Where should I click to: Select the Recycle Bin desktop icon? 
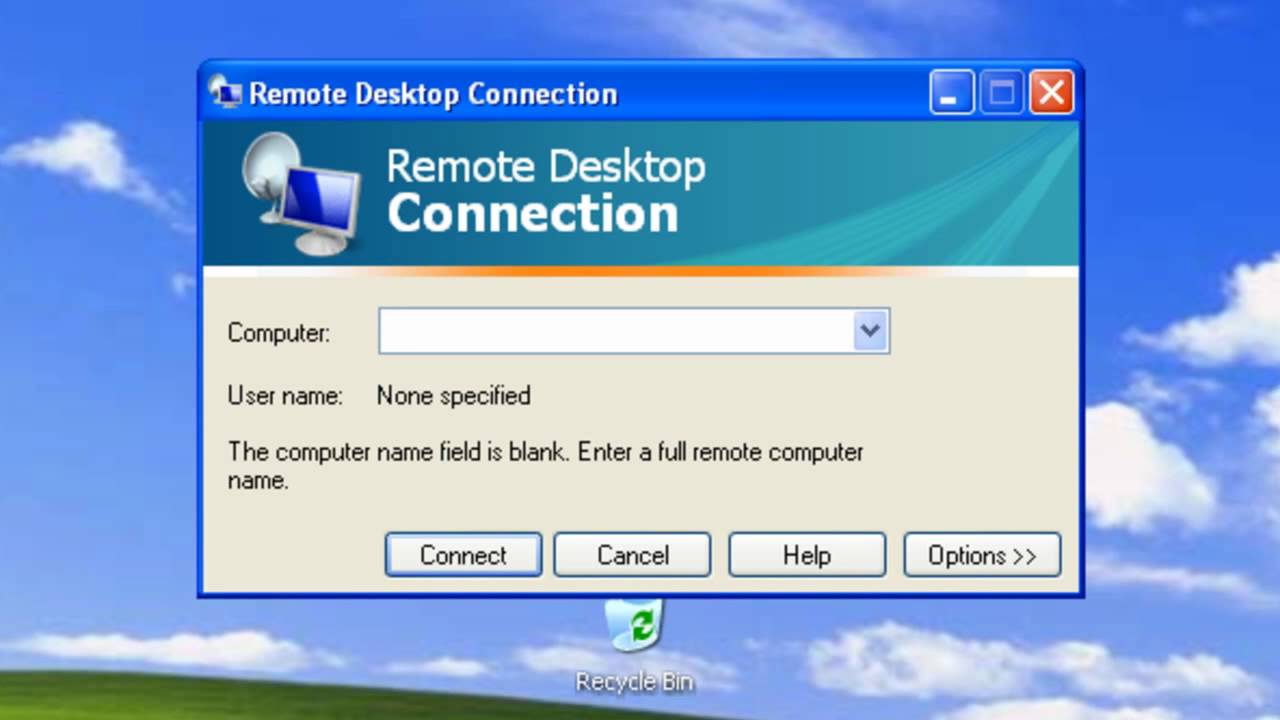tap(634, 627)
